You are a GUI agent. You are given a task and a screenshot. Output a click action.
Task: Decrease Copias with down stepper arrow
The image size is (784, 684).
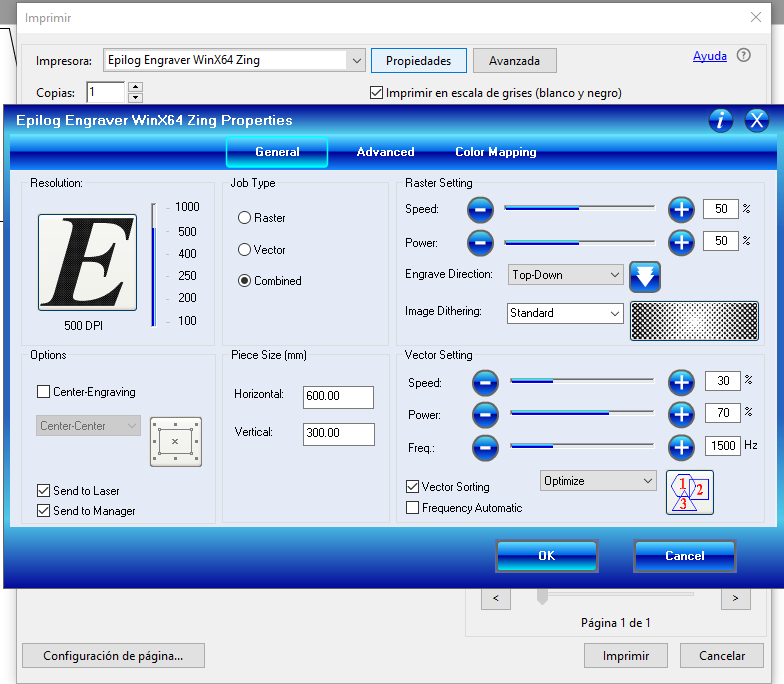136,98
